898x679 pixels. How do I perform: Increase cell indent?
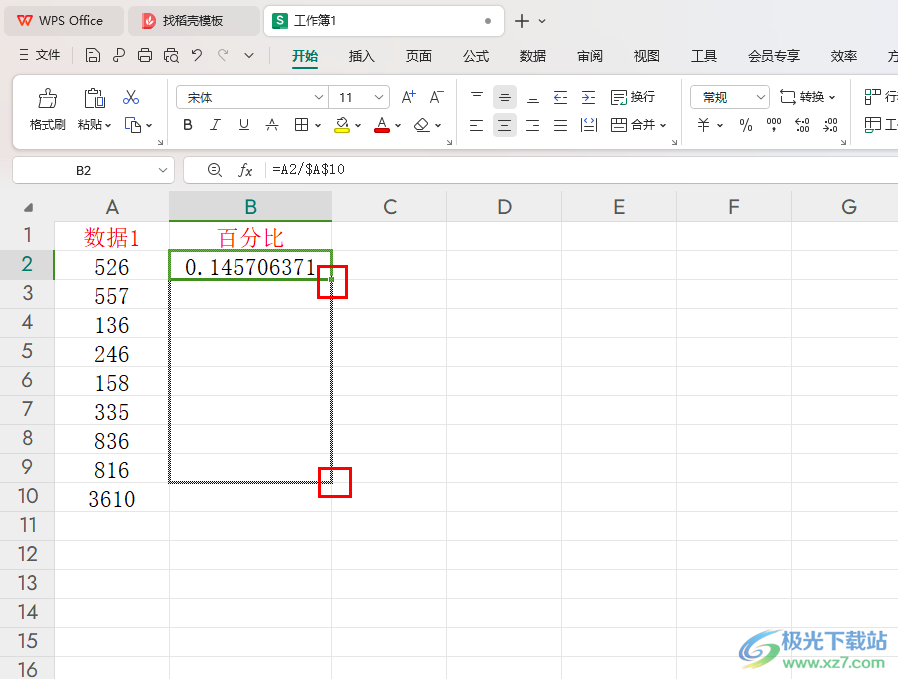[x=588, y=97]
